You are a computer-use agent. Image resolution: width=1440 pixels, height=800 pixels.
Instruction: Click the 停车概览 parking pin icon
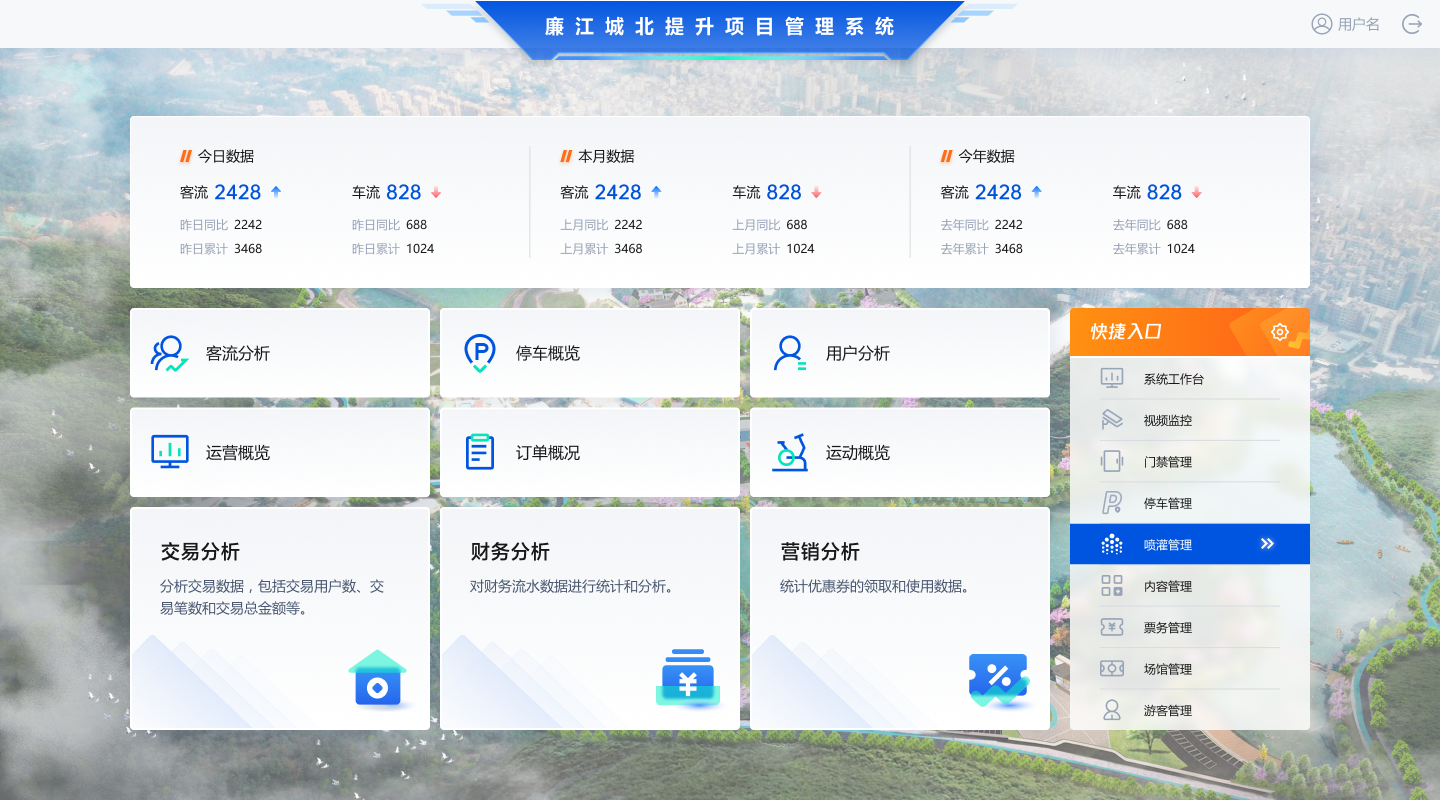(x=480, y=353)
